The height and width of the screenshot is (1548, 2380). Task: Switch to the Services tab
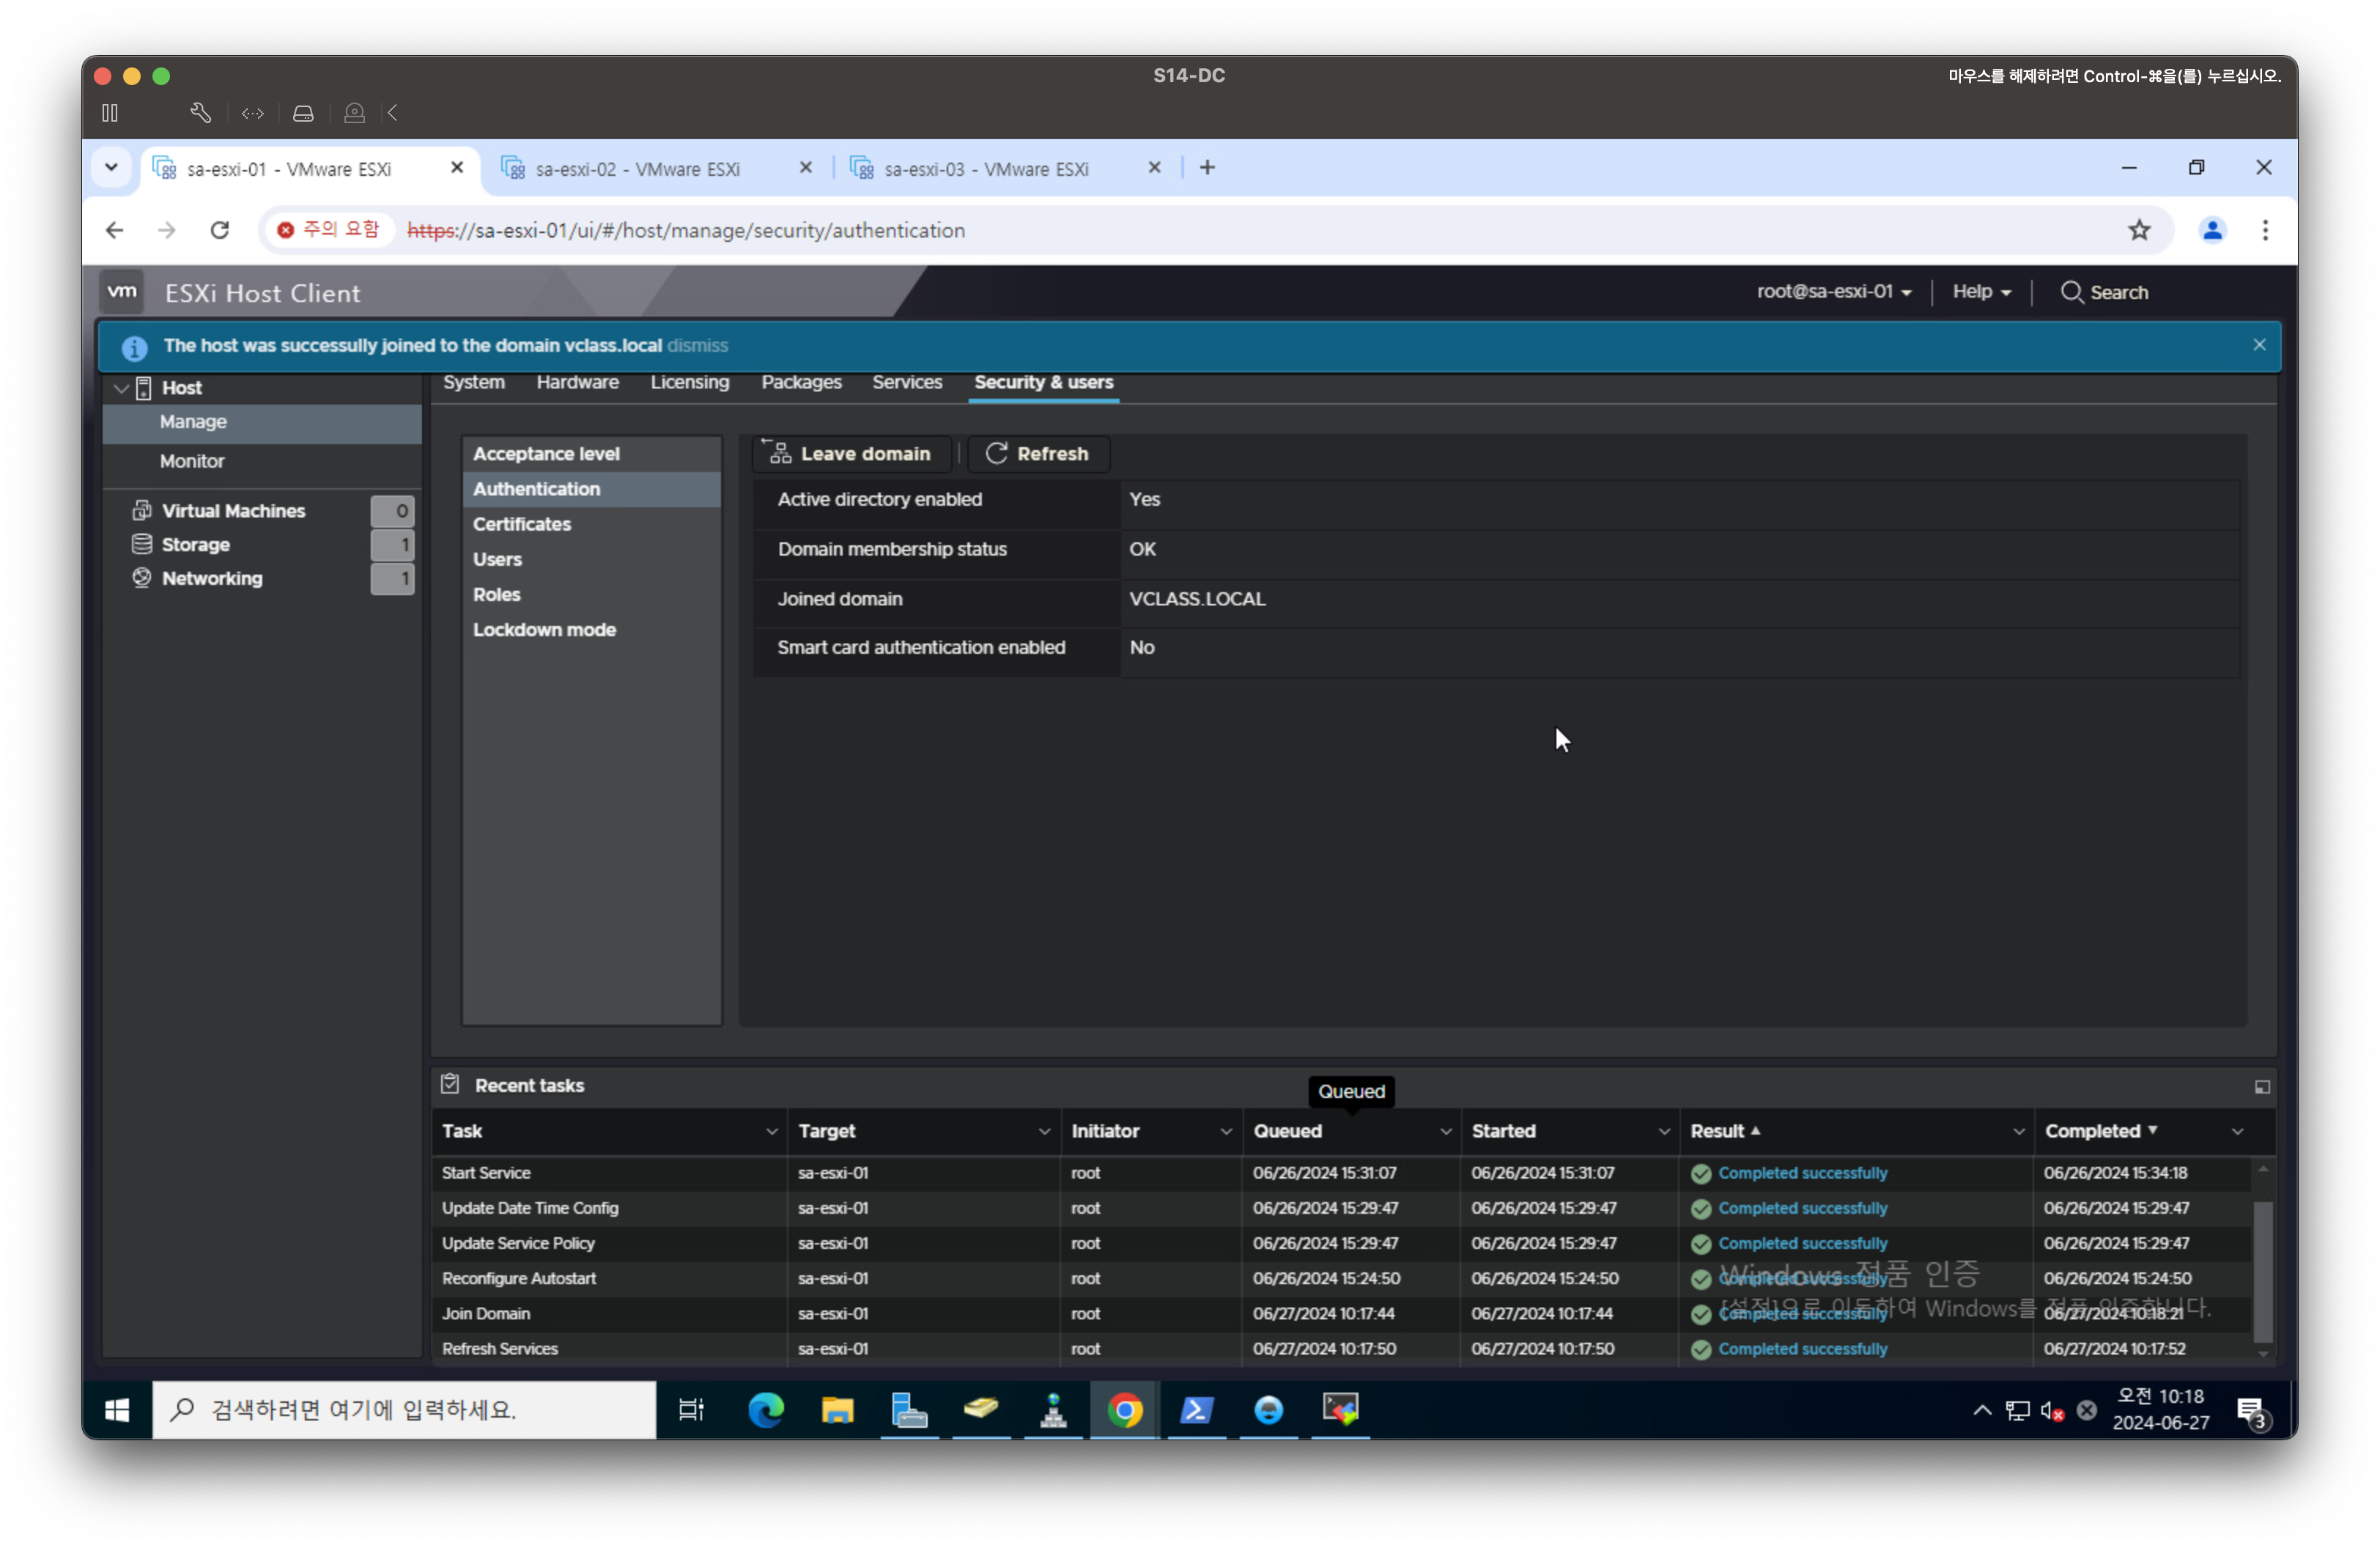pyautogui.click(x=906, y=382)
